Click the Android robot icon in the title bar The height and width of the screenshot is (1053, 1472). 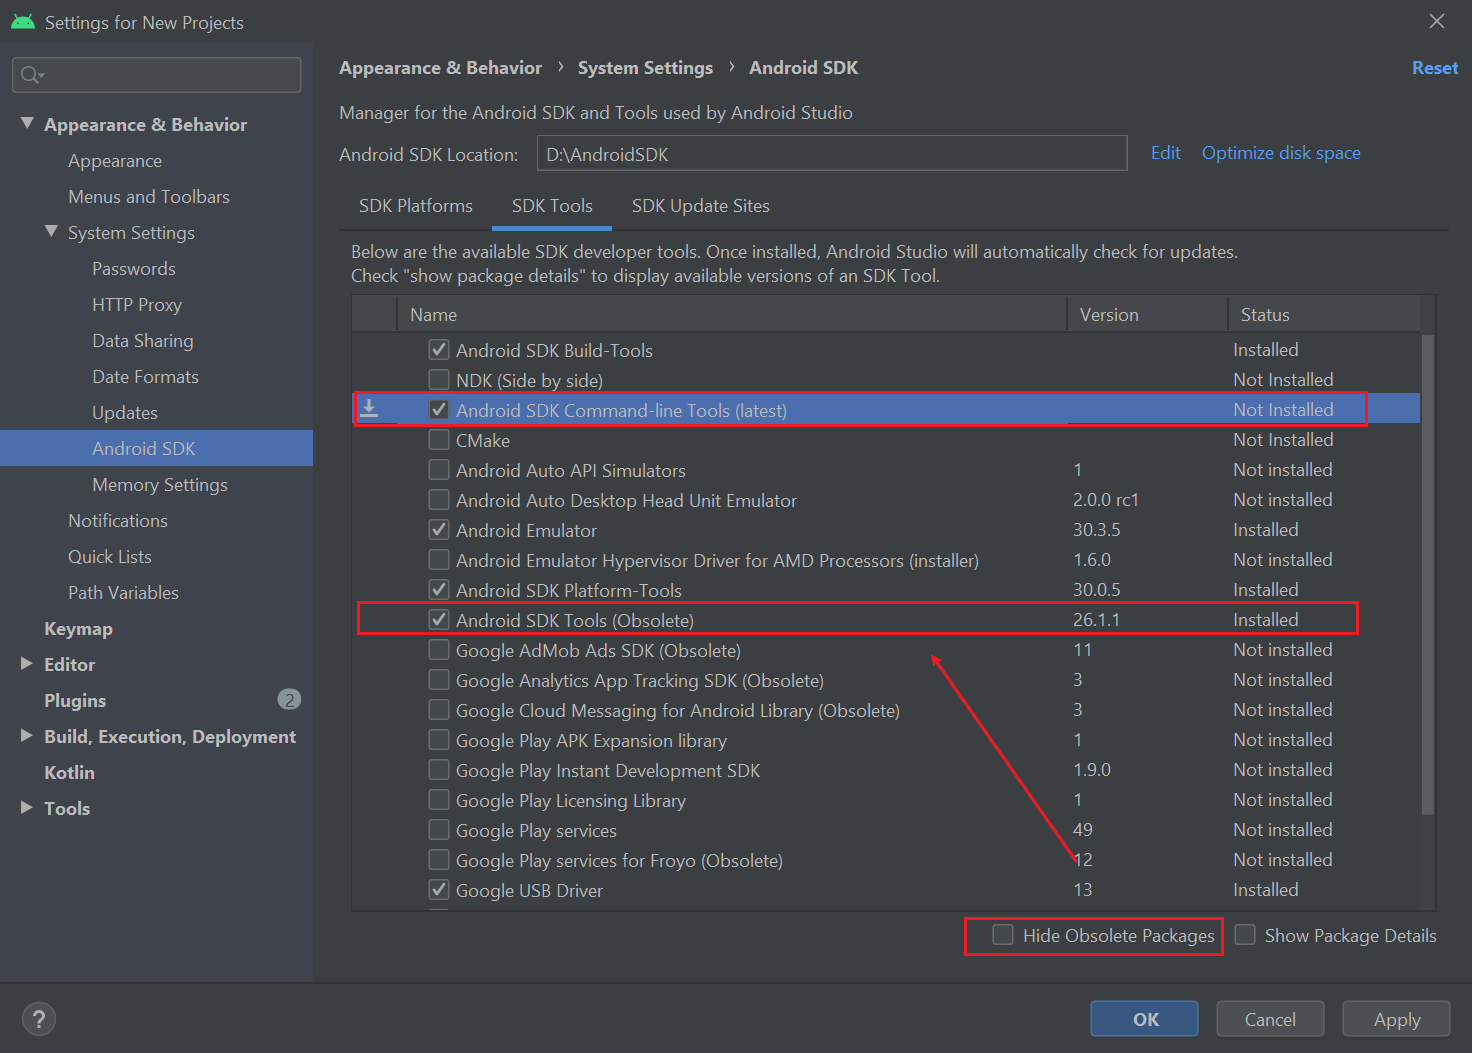22,20
